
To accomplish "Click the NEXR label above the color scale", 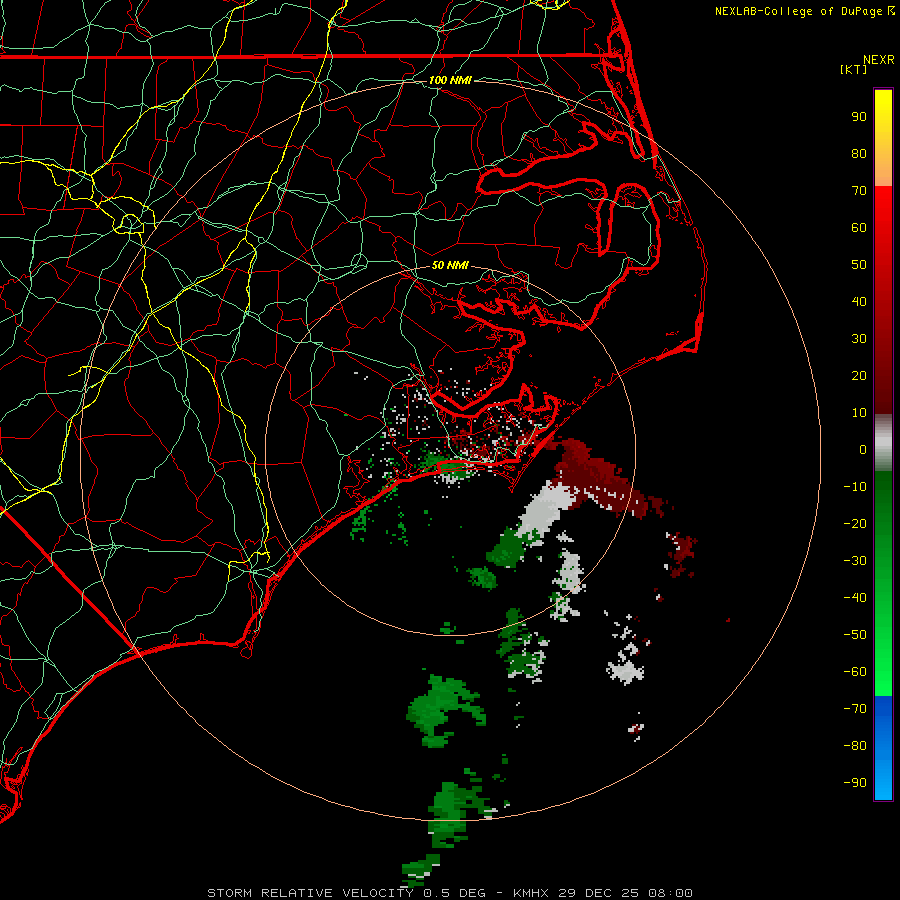I will point(879,60).
